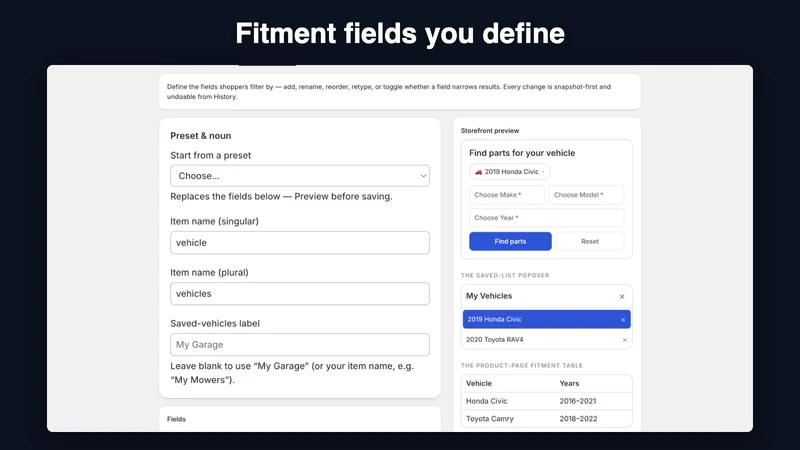Viewport: 800px width, 450px height.
Task: Click the Vehicle column header
Action: click(479, 383)
